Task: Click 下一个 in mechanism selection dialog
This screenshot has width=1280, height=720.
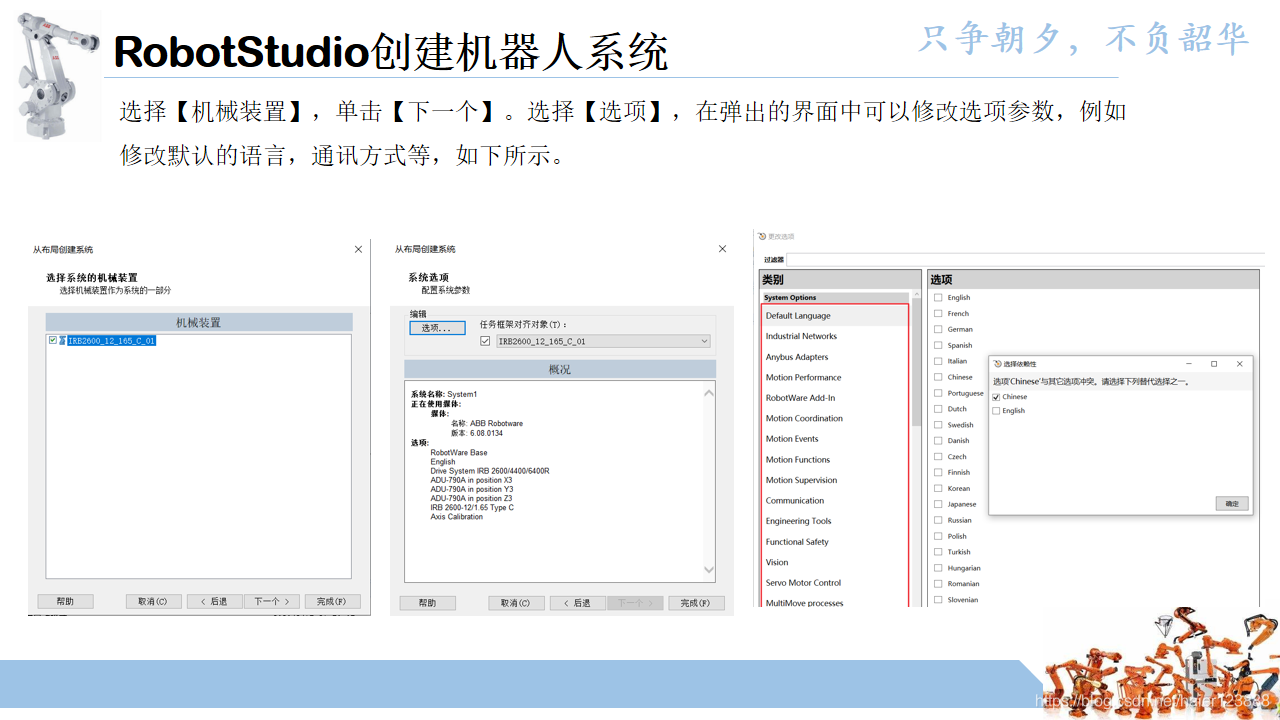Action: 271,602
